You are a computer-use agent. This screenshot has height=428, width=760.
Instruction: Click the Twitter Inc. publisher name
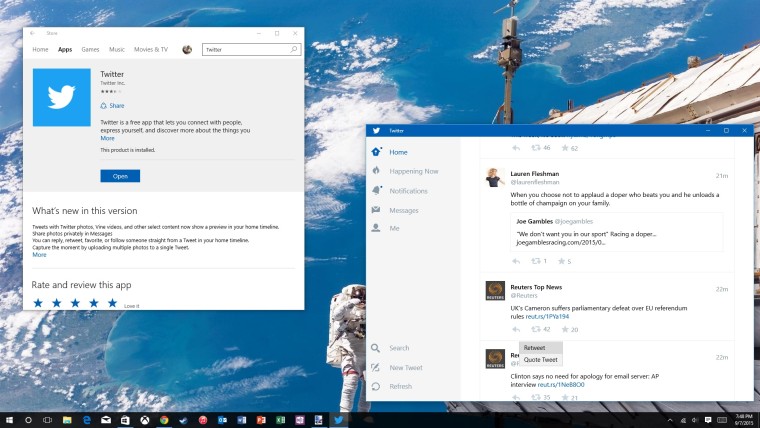pos(112,83)
